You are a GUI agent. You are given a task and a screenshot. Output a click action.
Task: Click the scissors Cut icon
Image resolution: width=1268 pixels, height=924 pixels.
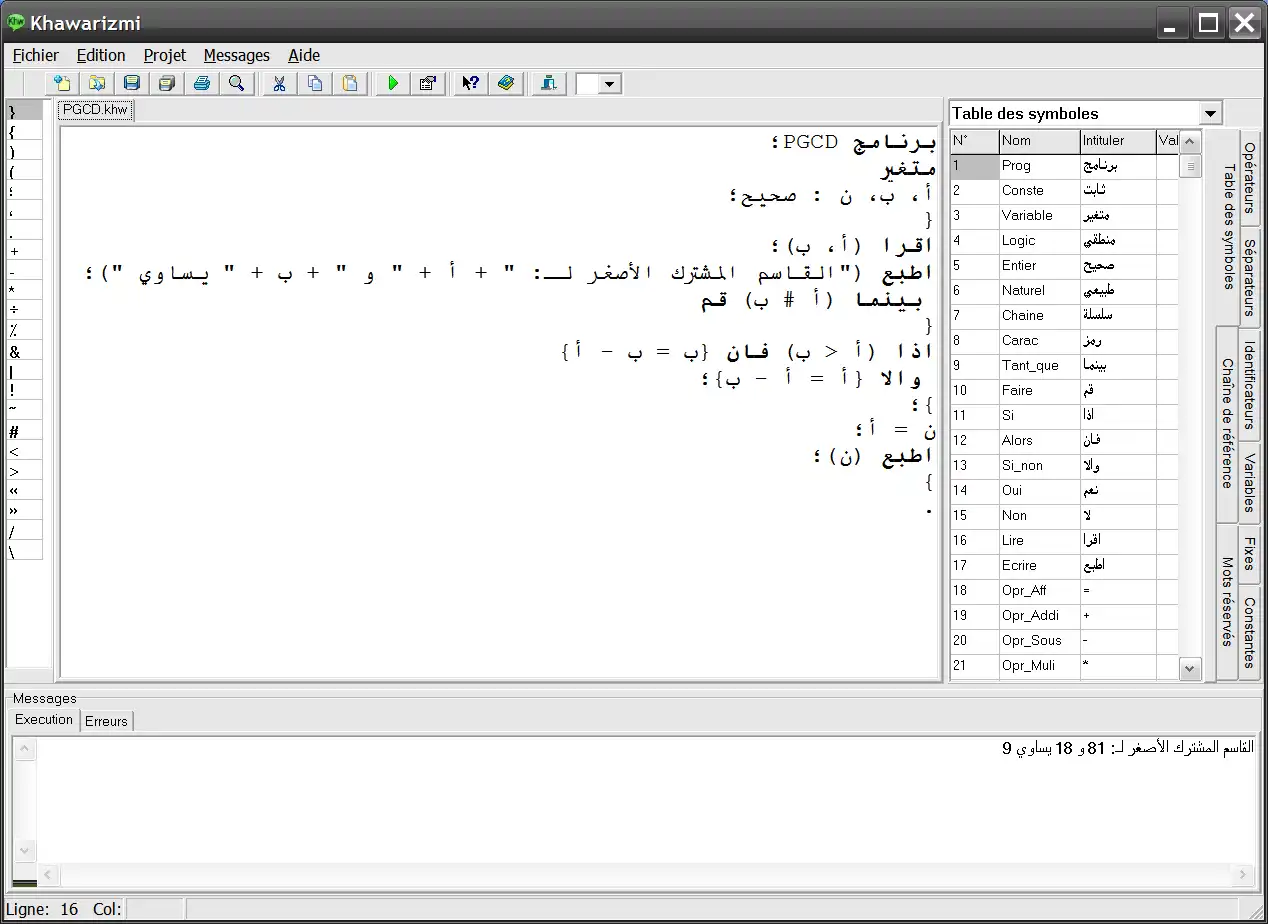[x=280, y=83]
